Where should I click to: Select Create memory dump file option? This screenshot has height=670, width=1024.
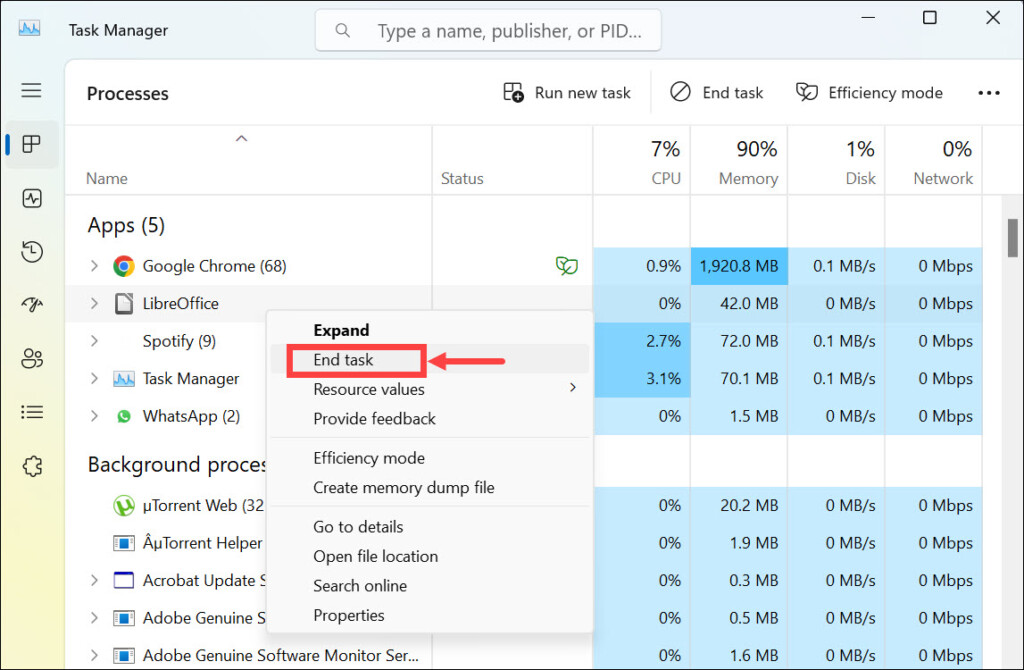point(403,487)
